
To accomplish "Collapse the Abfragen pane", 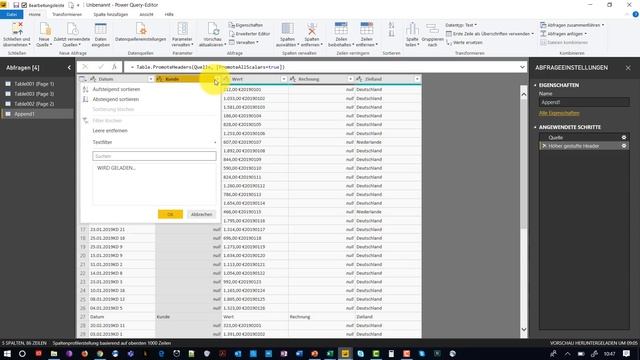I will 69,68.
